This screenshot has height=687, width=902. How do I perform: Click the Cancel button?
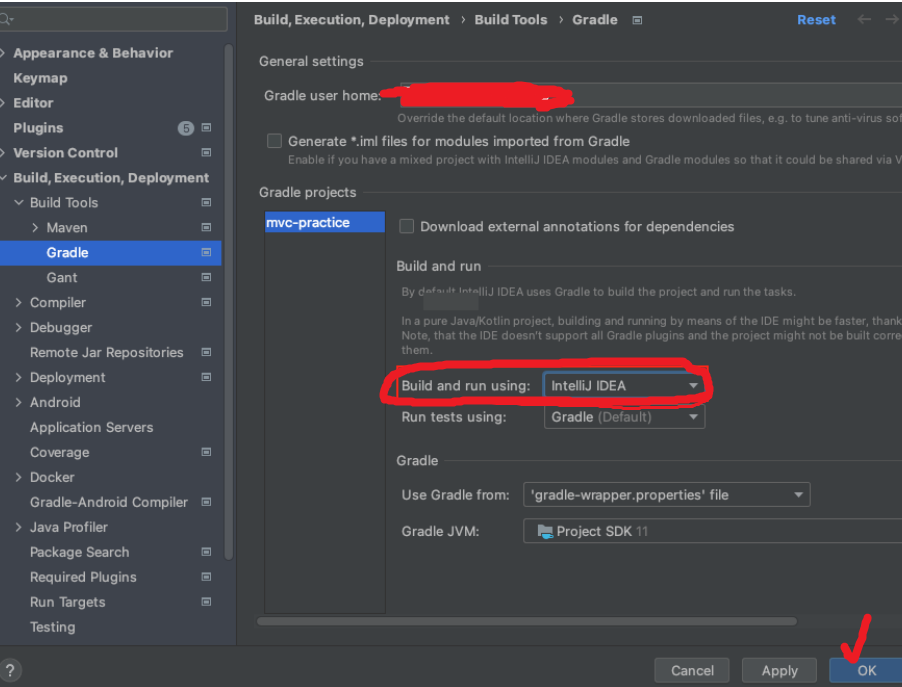point(692,670)
